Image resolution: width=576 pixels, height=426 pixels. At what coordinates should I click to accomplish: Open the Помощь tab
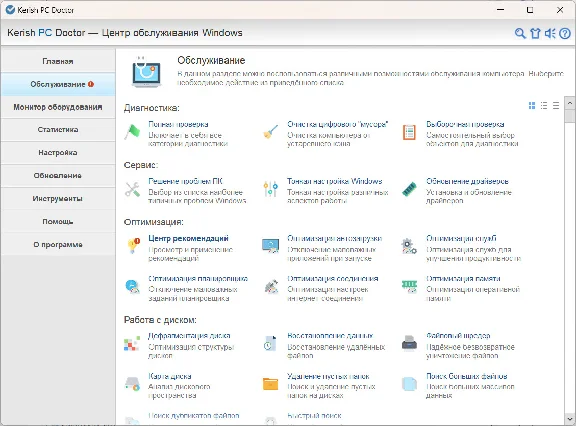pyautogui.click(x=58, y=221)
